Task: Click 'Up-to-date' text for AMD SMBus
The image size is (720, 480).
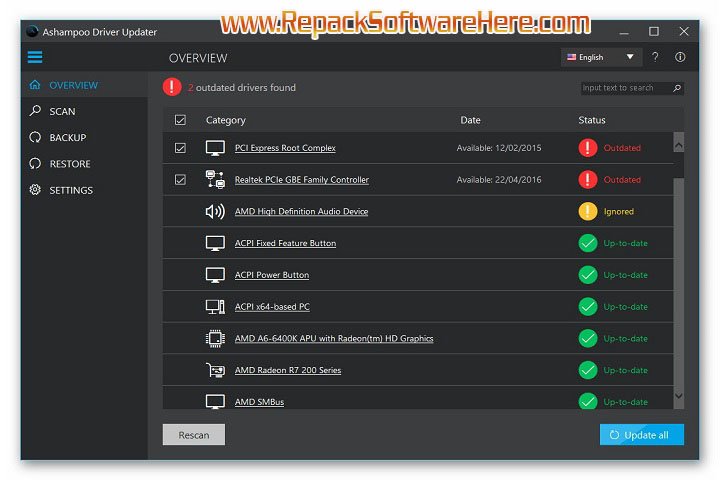Action: tap(625, 401)
